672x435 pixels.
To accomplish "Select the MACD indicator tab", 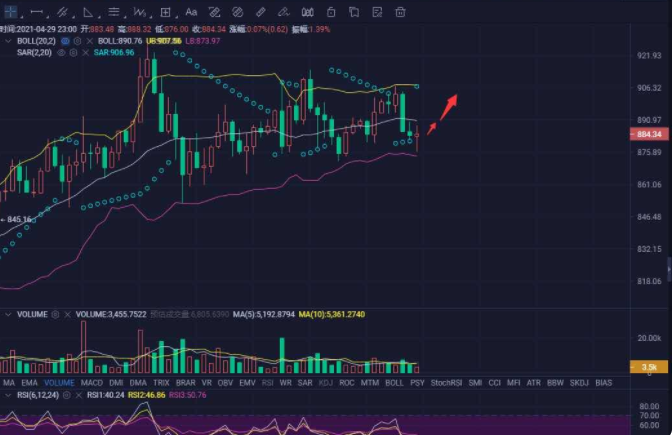I will 92,383.
